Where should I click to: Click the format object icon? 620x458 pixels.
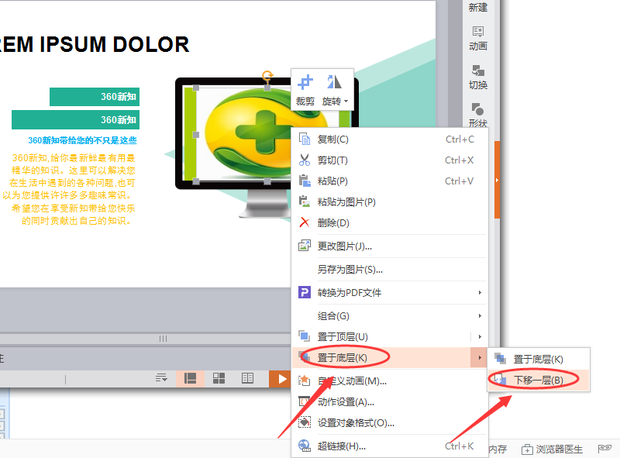point(304,422)
